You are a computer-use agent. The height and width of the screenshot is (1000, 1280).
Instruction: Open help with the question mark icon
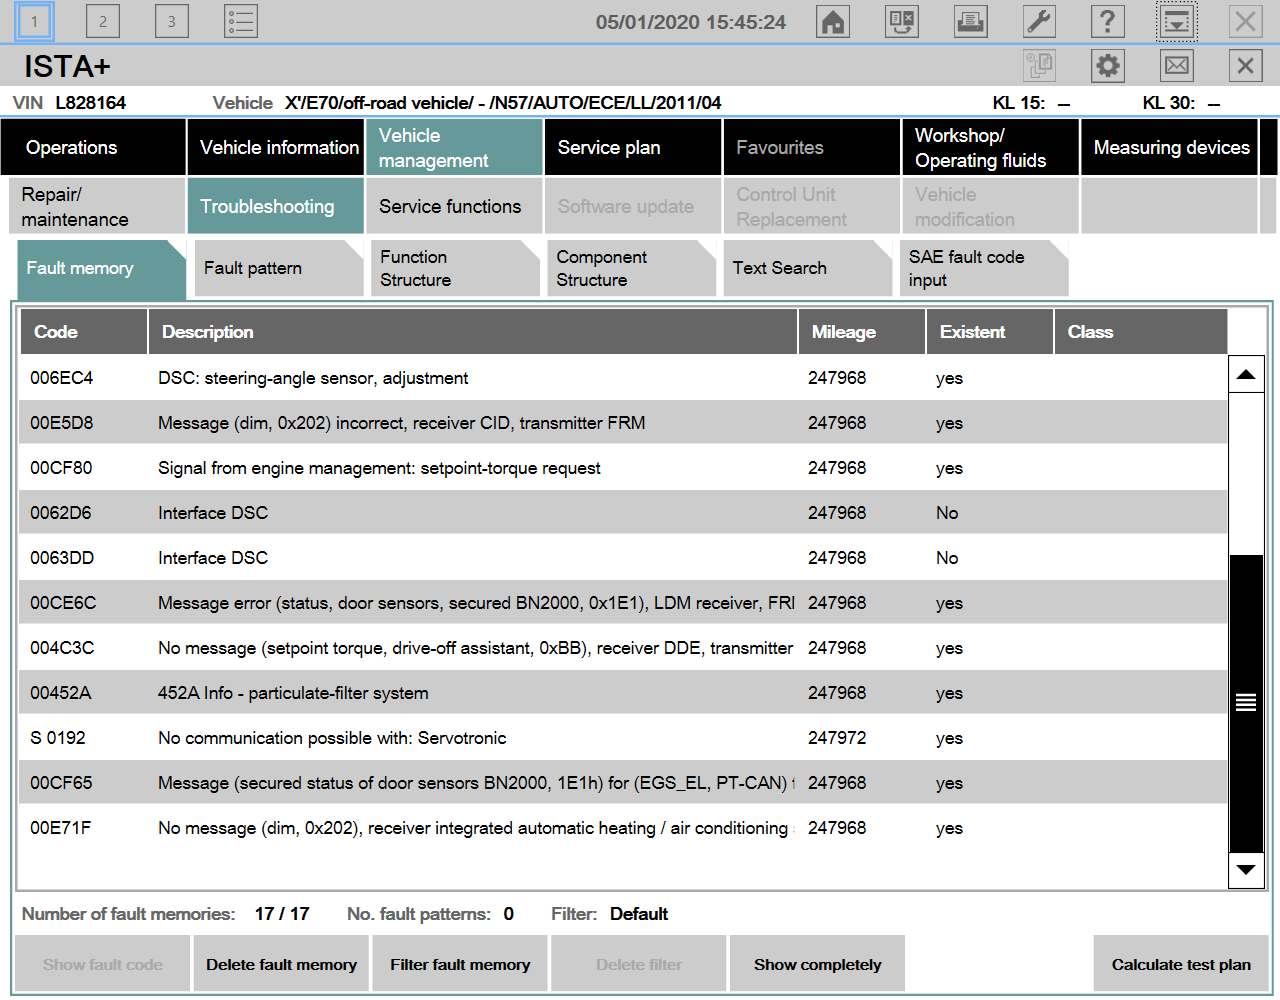(1107, 22)
